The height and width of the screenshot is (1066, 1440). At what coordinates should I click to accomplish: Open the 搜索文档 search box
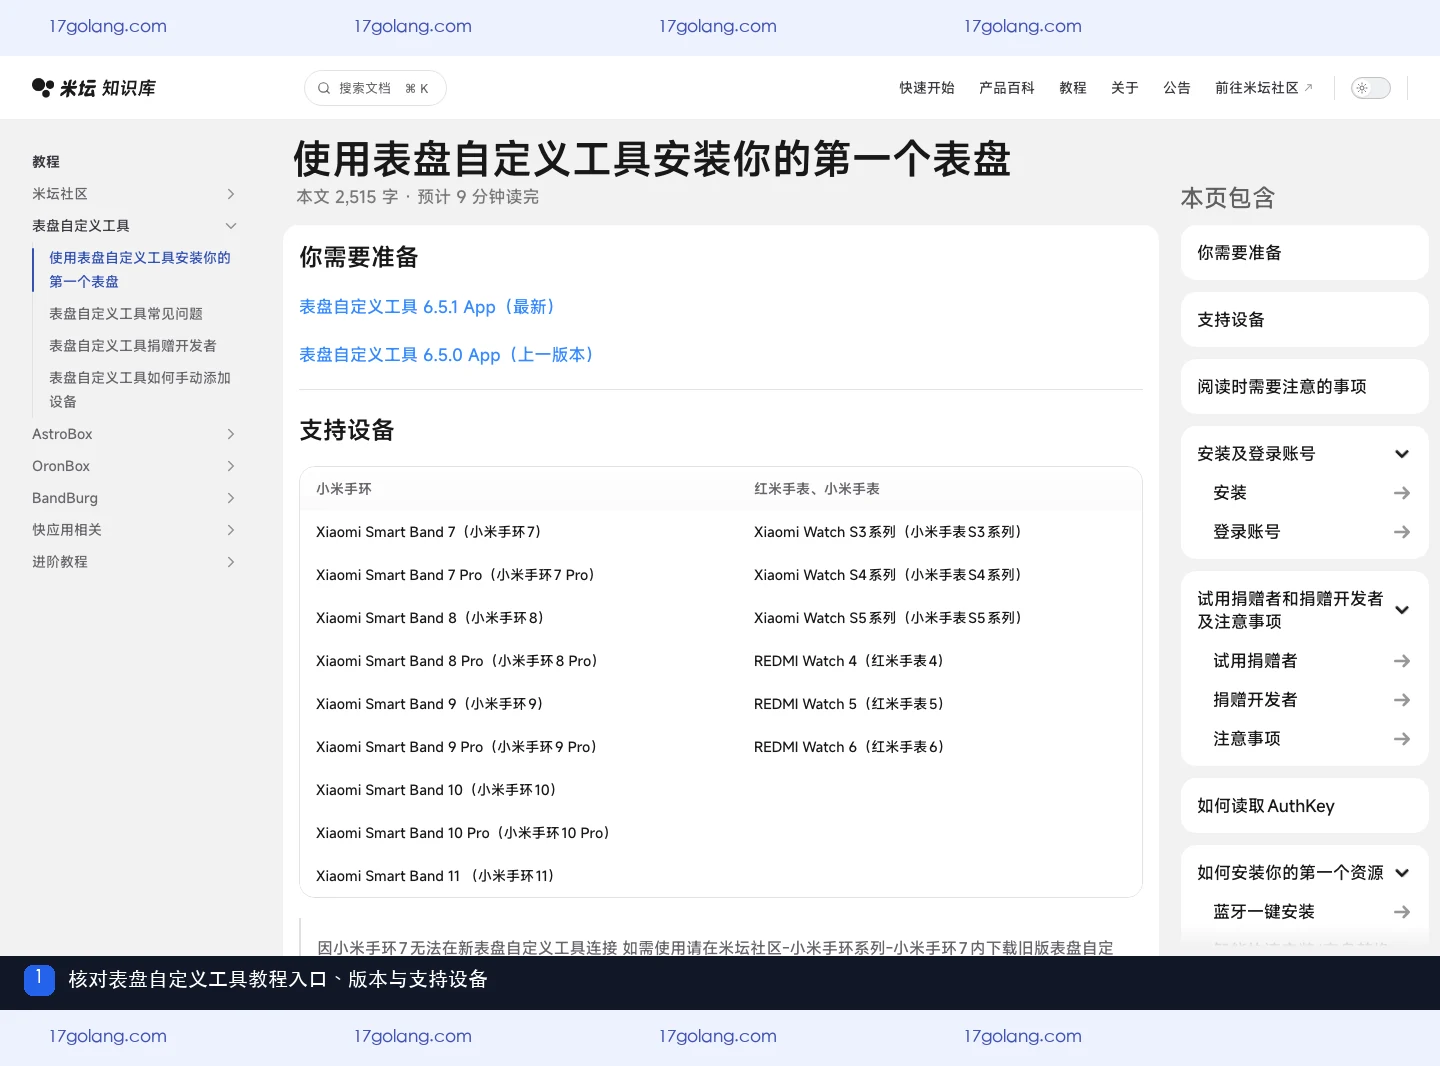tap(375, 88)
